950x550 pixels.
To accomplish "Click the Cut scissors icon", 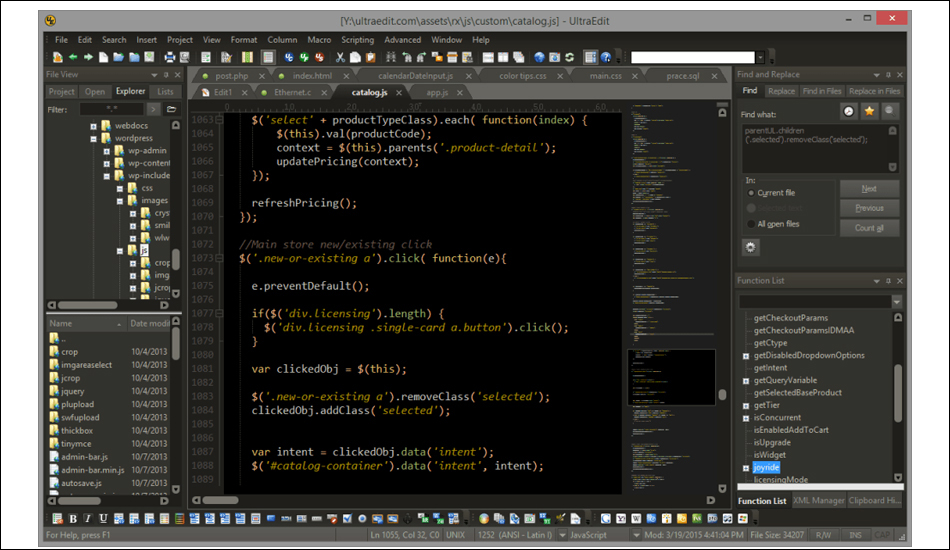I will click(340, 57).
